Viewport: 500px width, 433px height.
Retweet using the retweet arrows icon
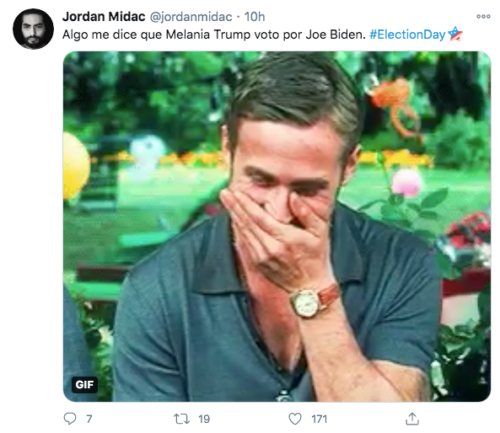182,419
